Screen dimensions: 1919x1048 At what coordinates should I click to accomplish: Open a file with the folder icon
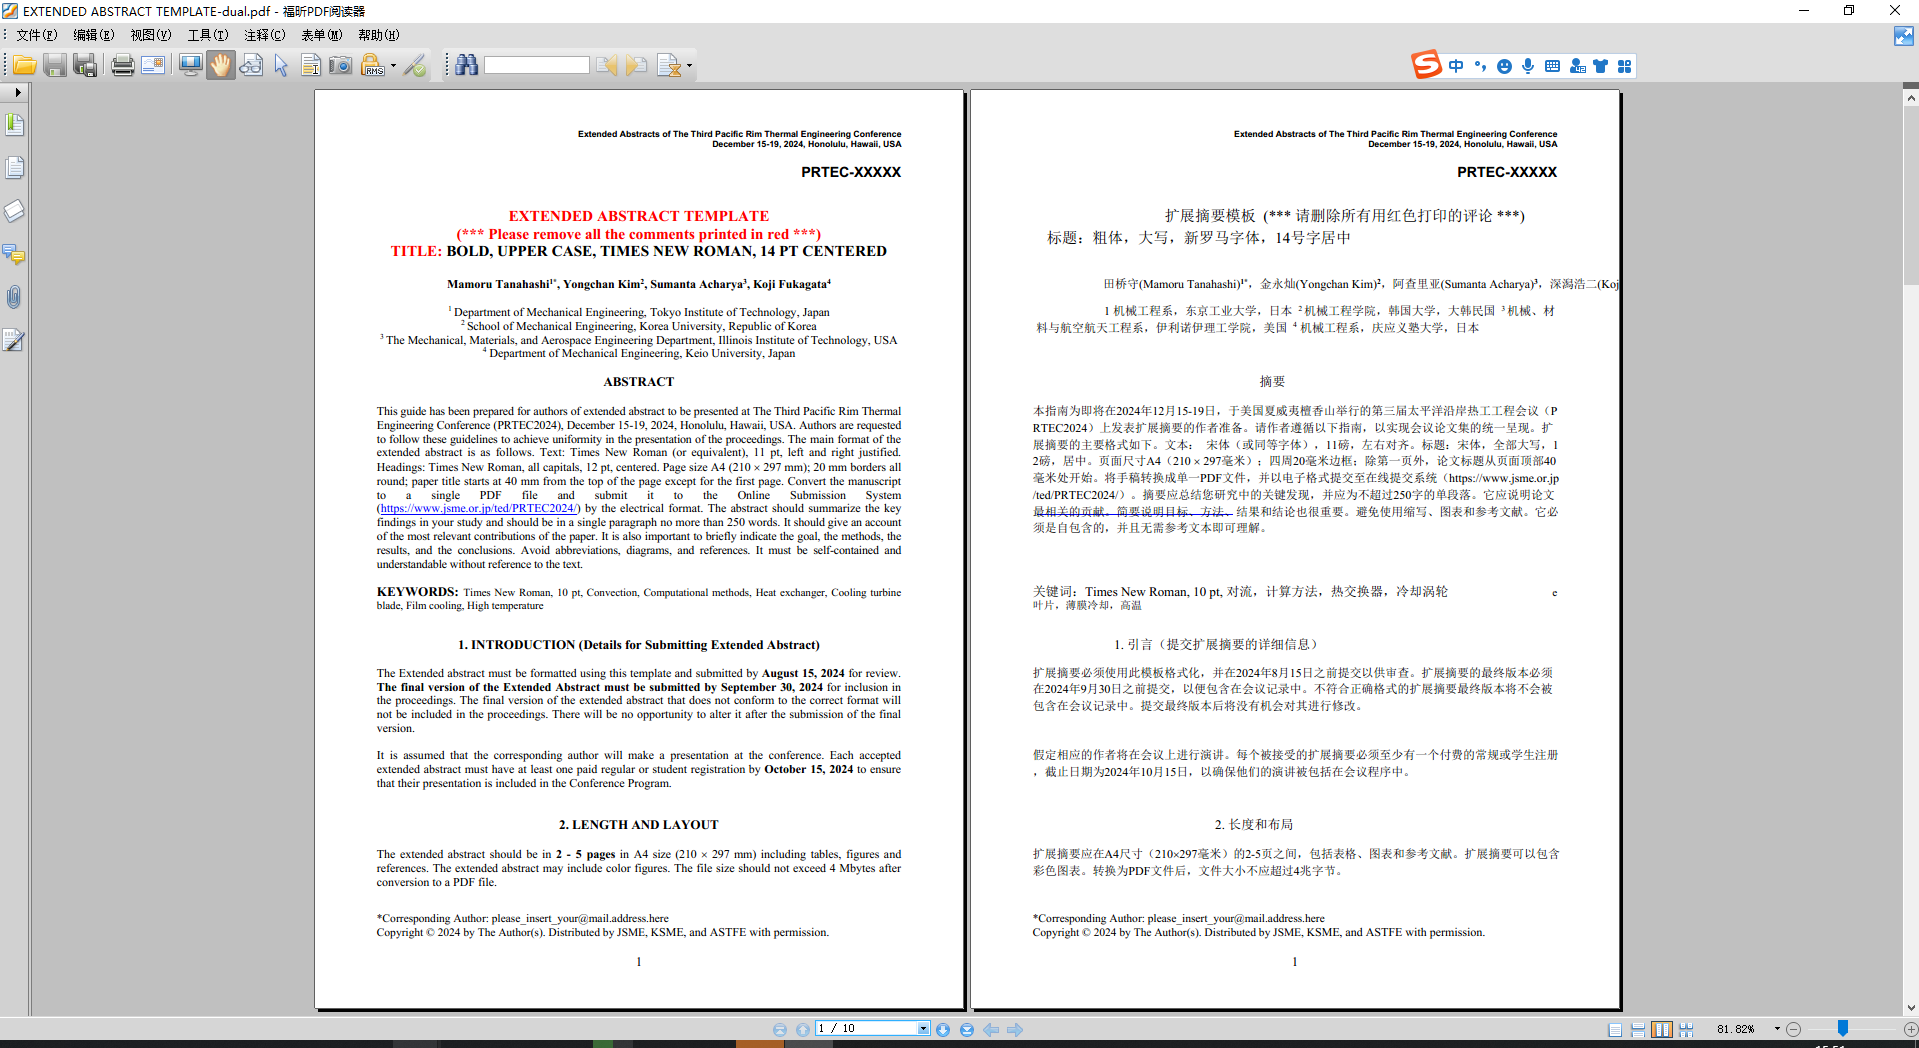(25, 66)
